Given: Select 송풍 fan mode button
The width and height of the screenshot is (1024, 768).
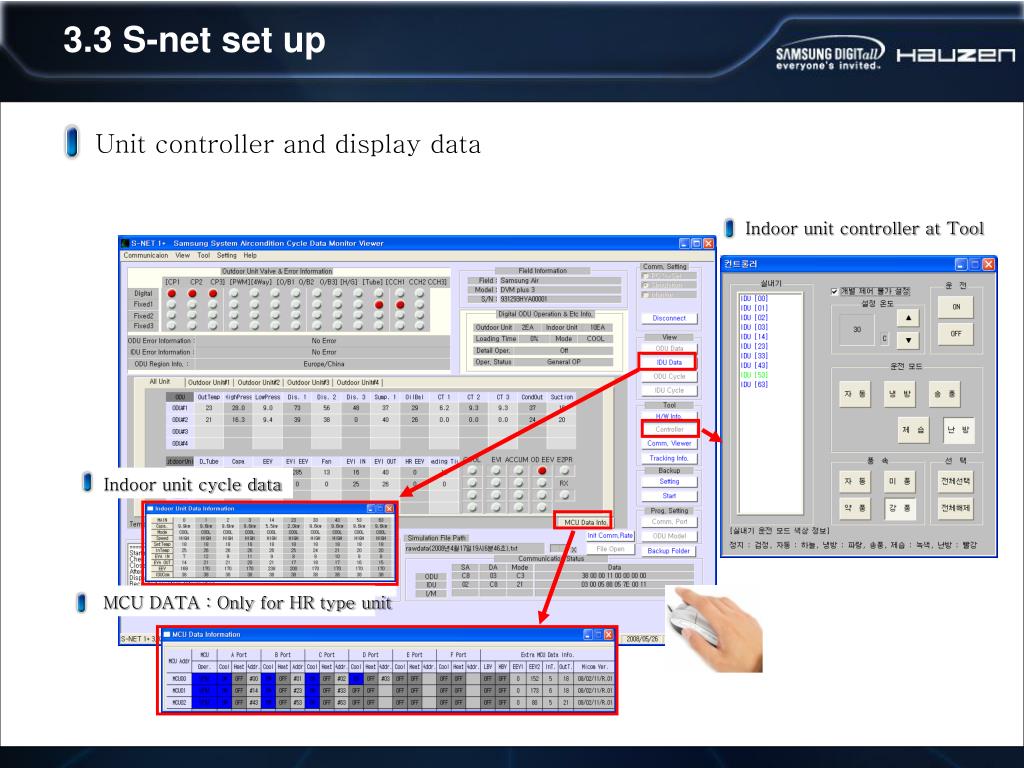Looking at the screenshot, I should (x=944, y=394).
